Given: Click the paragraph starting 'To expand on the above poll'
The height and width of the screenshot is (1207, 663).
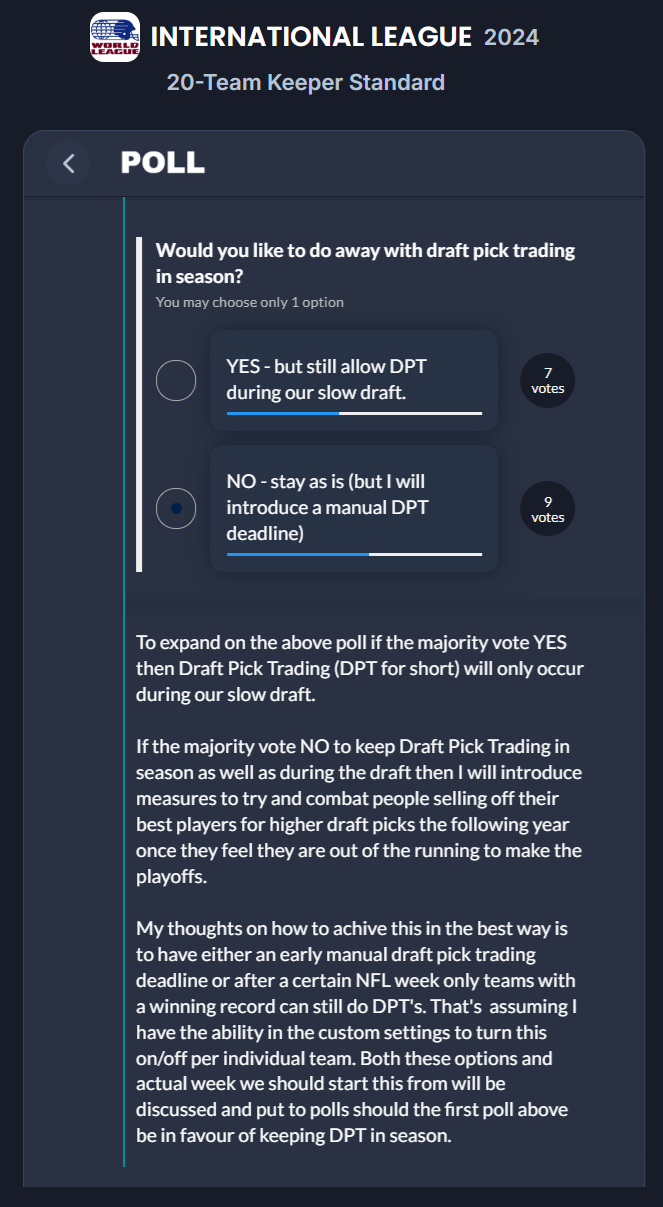Looking at the screenshot, I should click(x=360, y=667).
